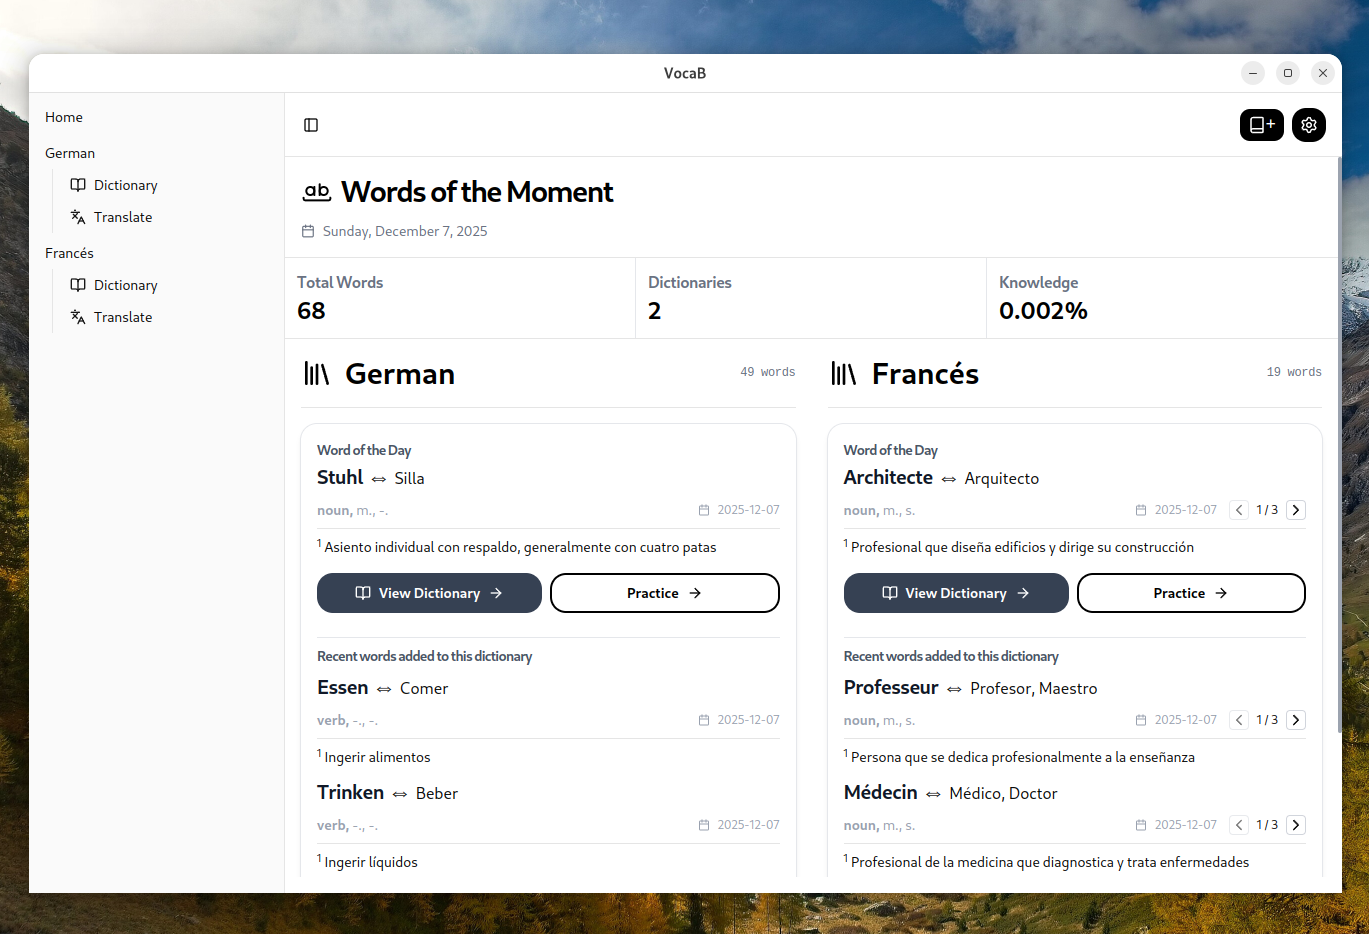Select Translate under Francés

(123, 317)
